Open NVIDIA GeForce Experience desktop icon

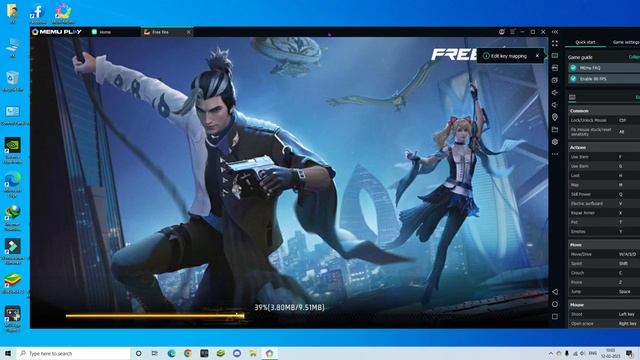(x=13, y=150)
